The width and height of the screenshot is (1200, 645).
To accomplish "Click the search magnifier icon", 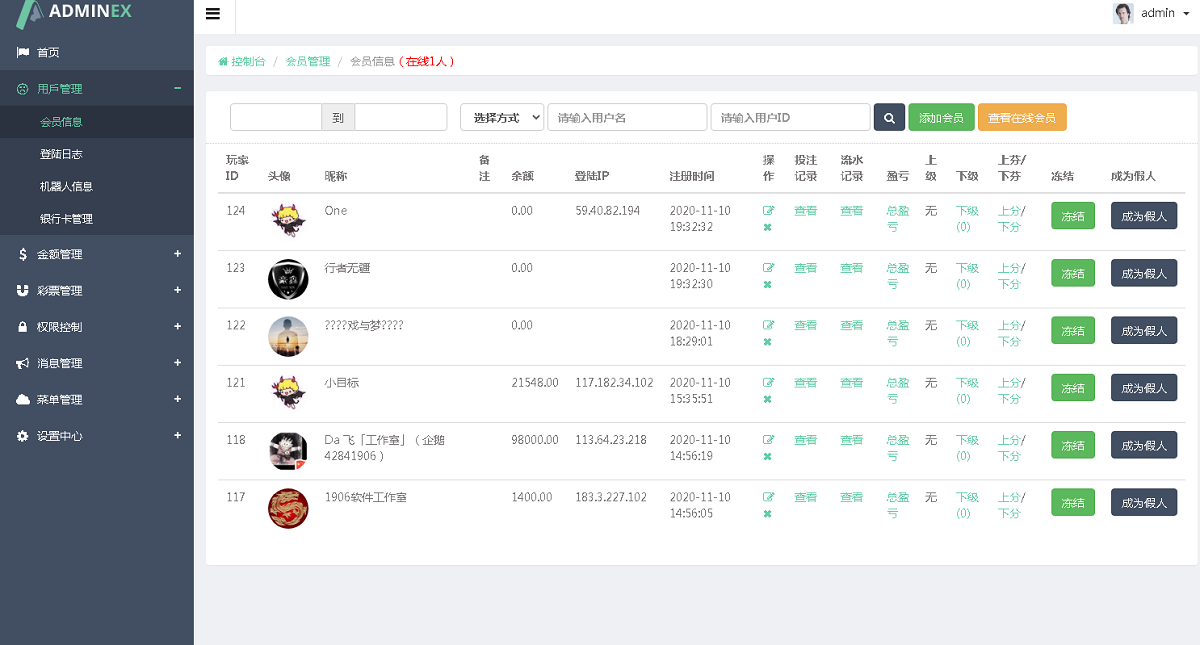I will click(x=889, y=117).
